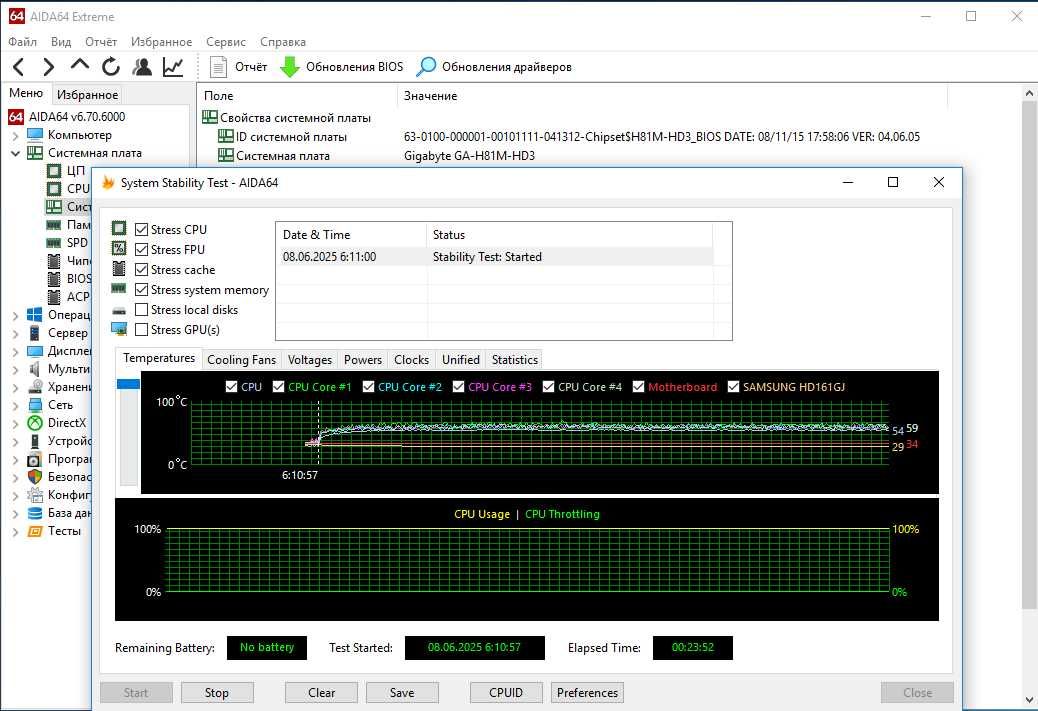
Task: Toggle the SAMSUNG HD161GJ graph checkbox
Action: (x=733, y=387)
